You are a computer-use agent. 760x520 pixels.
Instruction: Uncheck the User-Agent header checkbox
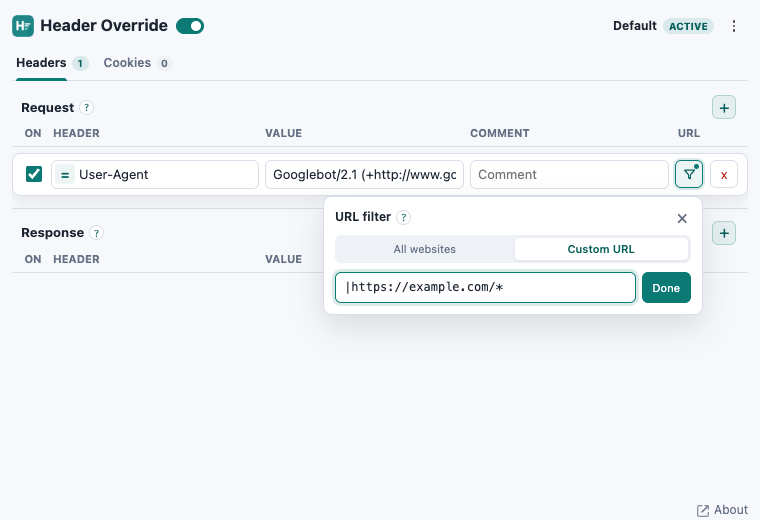click(x=34, y=174)
